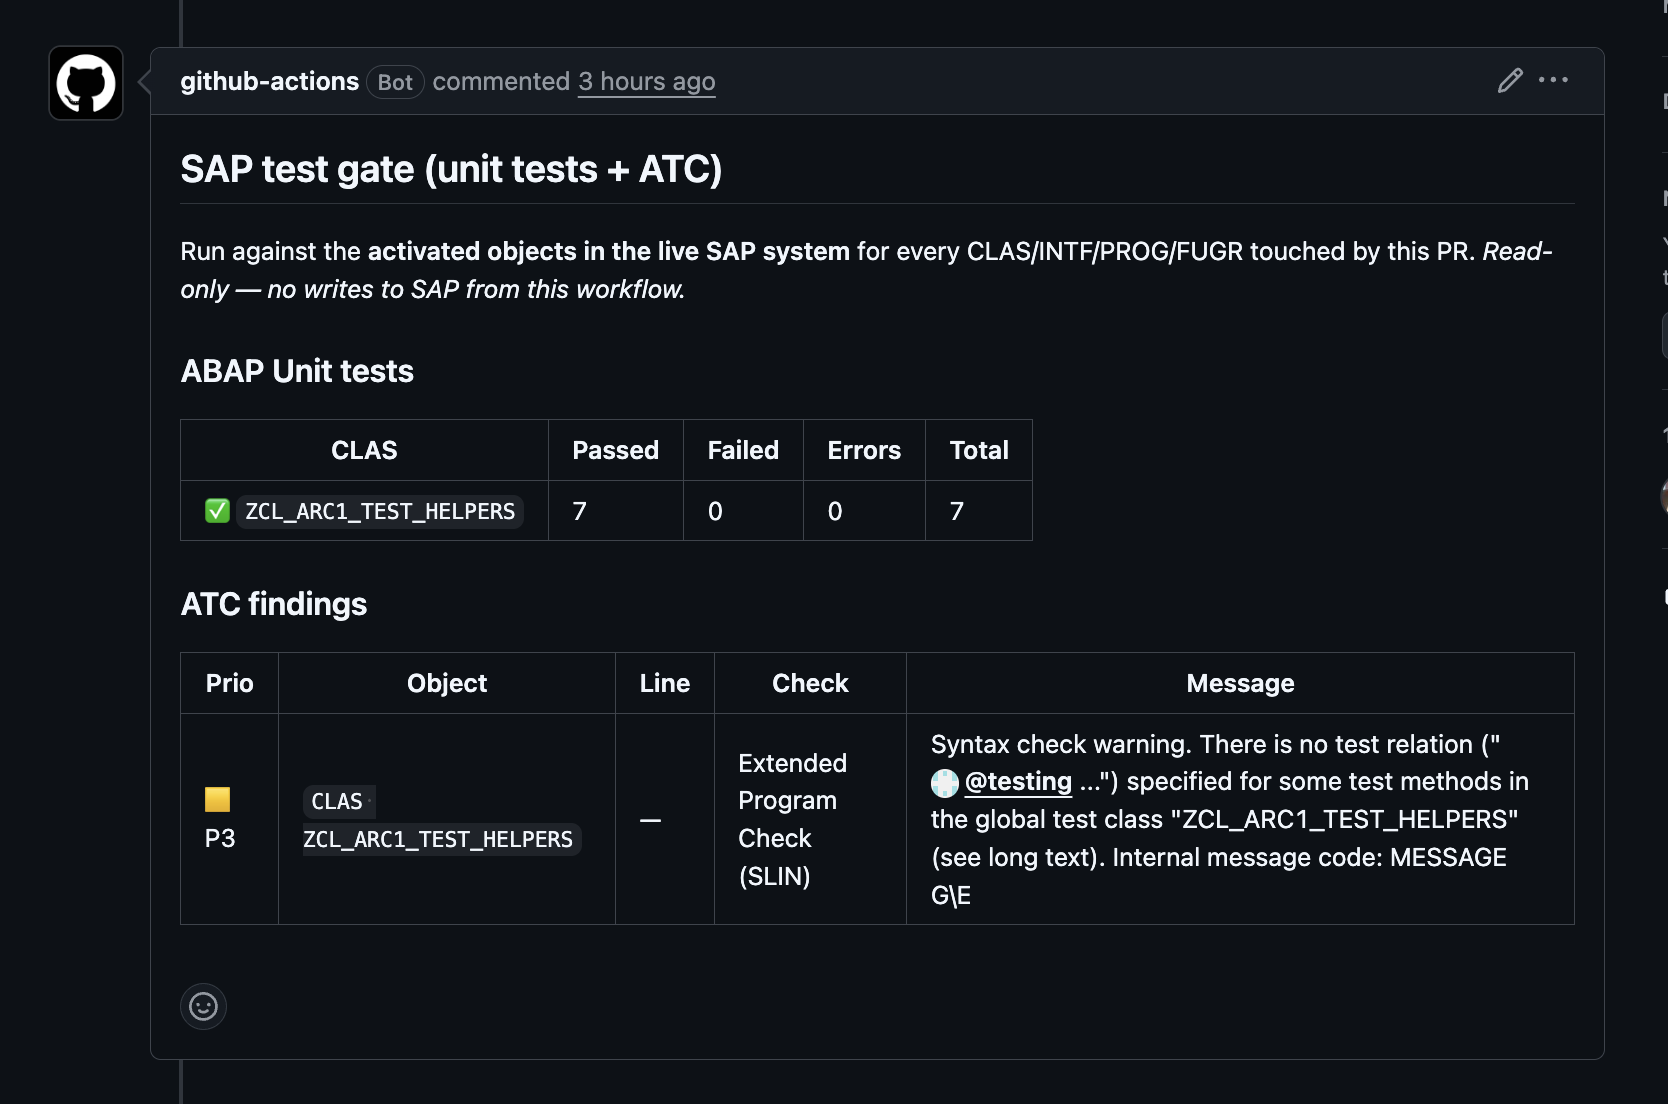This screenshot has height=1104, width=1668.
Task: Open the comment's three-dot options menu
Action: [1553, 80]
